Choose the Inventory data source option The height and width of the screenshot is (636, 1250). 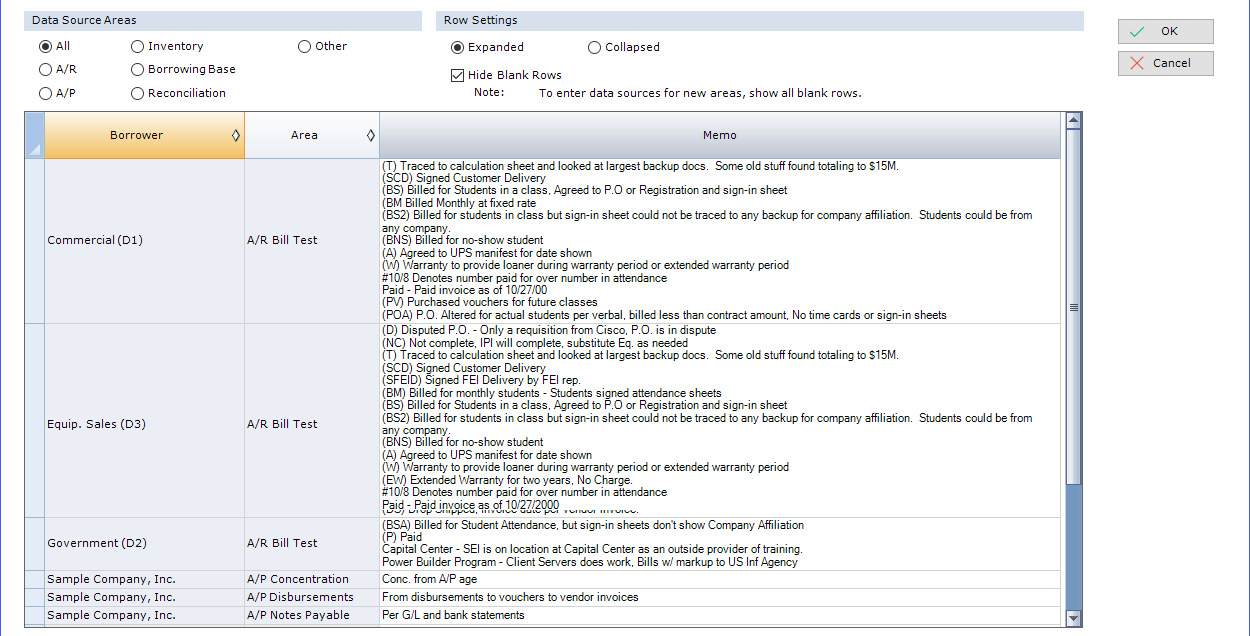(138, 46)
